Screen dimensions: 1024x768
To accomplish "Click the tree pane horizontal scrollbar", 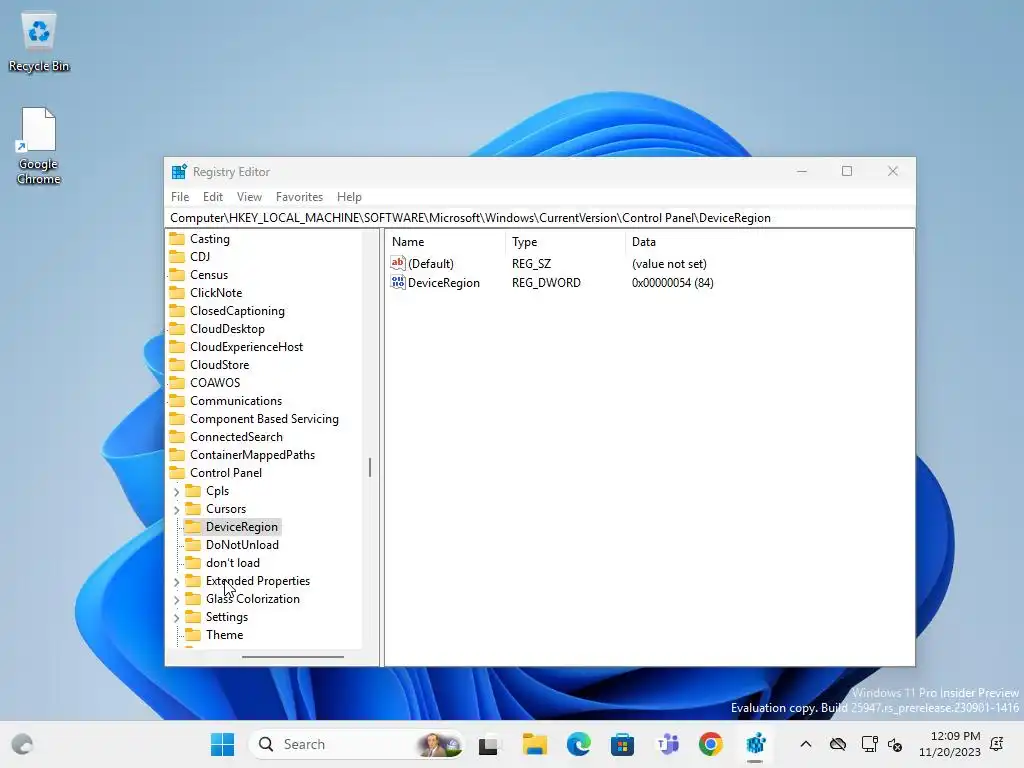I will pyautogui.click(x=293, y=657).
